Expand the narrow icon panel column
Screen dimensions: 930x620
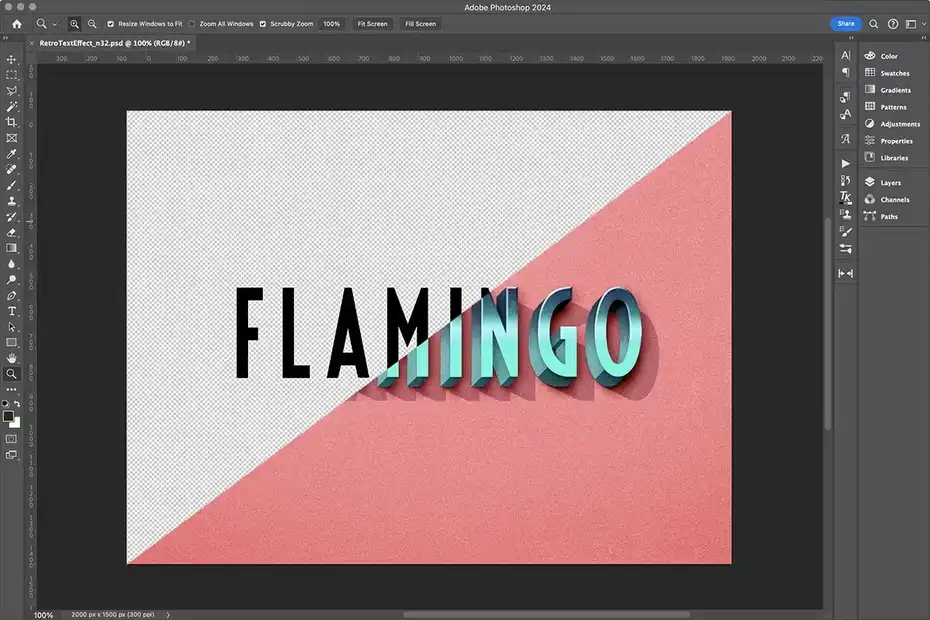coord(851,37)
